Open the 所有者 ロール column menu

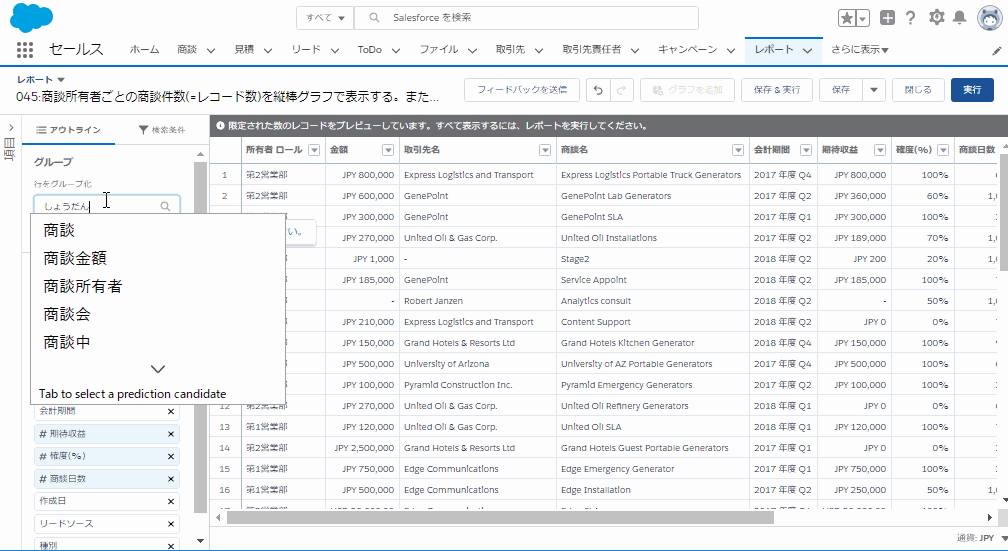[314, 150]
